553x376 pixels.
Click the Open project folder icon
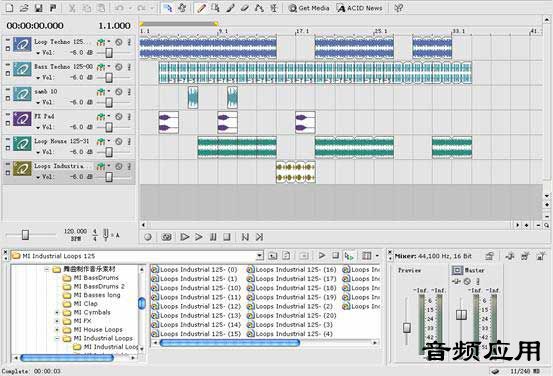coord(24,8)
